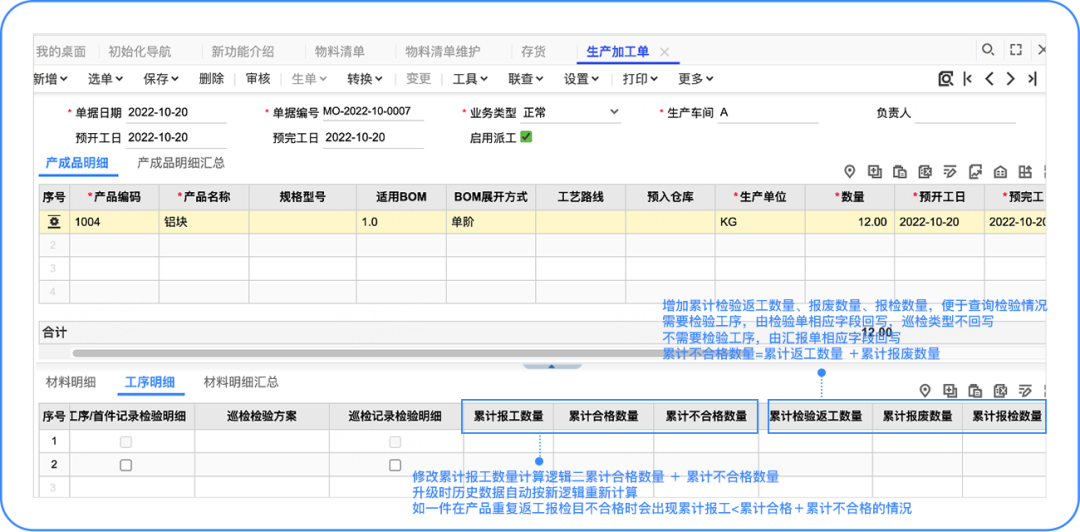The width and height of the screenshot is (1080, 532).
Task: Click the fullscreen expand icon
Action: [1016, 50]
